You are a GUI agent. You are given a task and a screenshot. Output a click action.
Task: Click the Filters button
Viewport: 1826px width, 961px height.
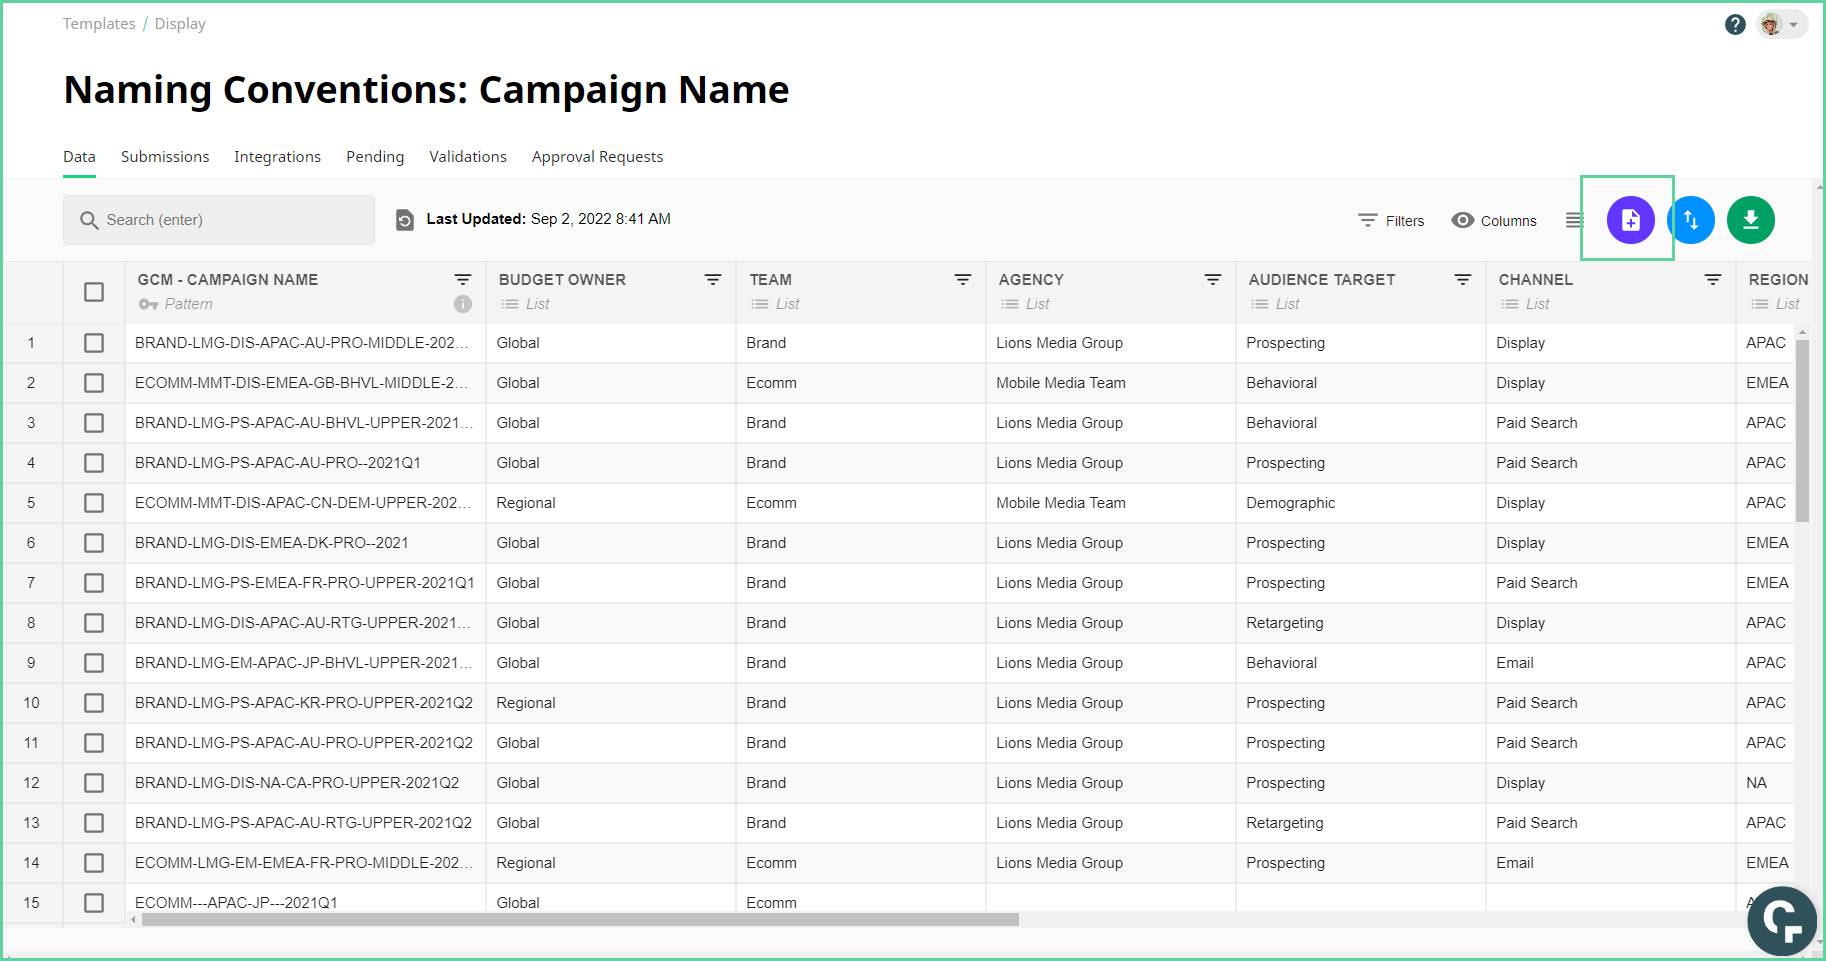point(1391,220)
